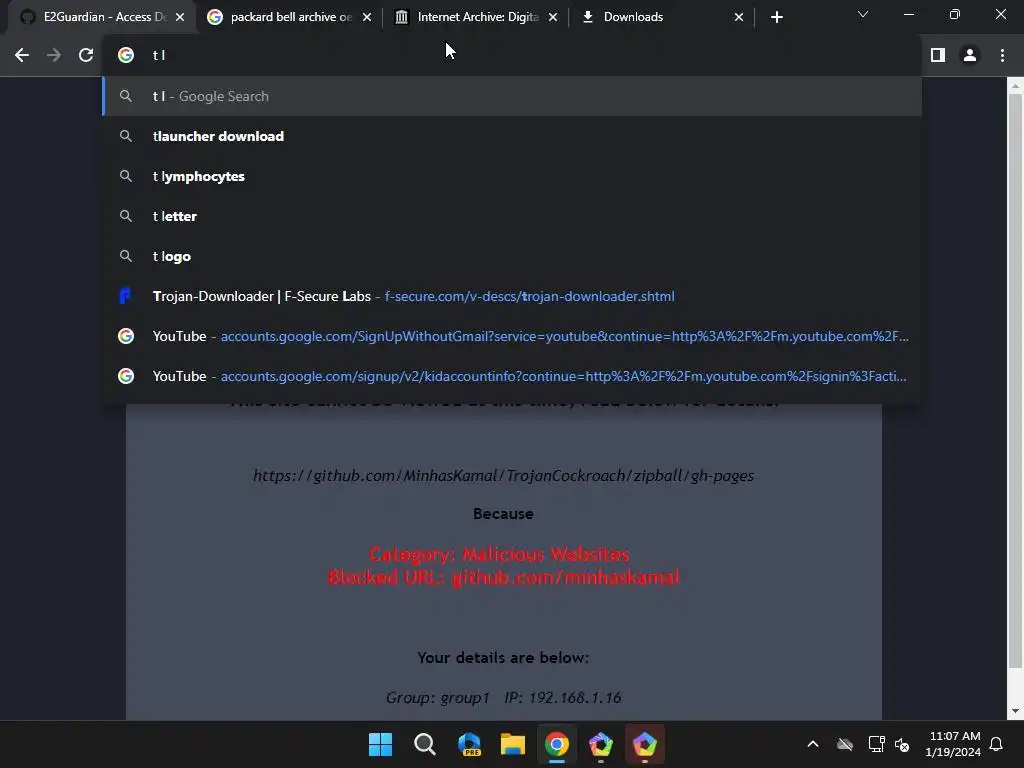Close the packard bell archive tab
1024x768 pixels.
click(367, 18)
